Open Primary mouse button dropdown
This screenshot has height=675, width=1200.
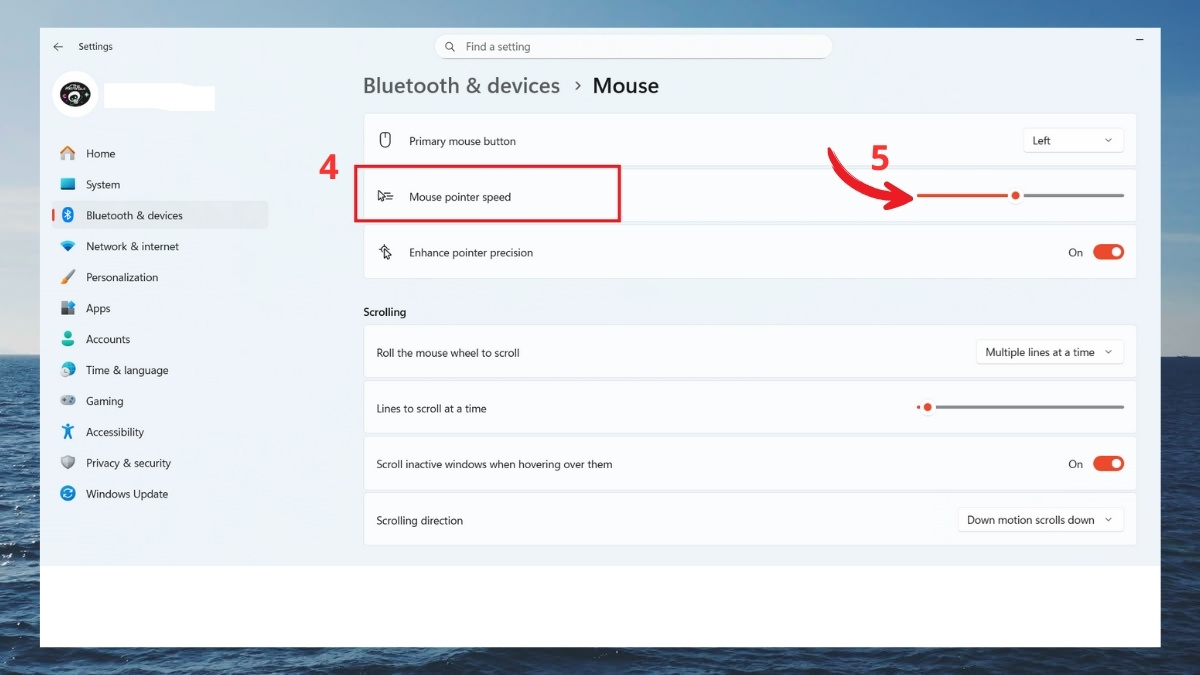pos(1073,141)
